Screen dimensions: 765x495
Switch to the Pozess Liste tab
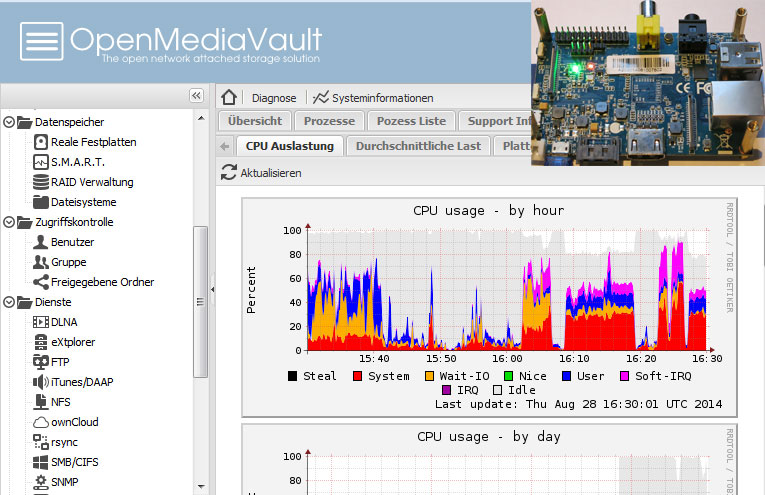coord(411,121)
